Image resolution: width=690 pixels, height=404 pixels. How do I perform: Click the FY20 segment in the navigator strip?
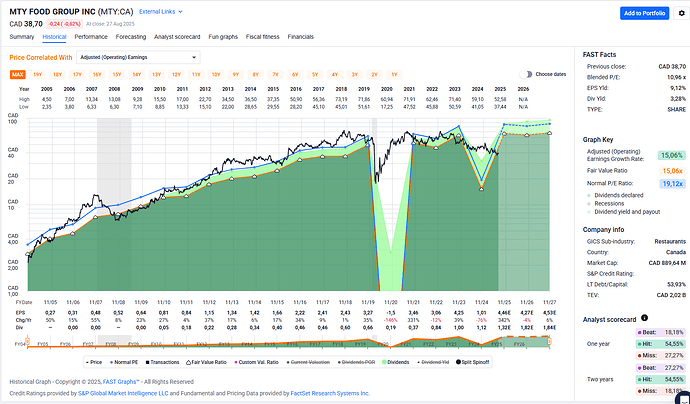382,344
